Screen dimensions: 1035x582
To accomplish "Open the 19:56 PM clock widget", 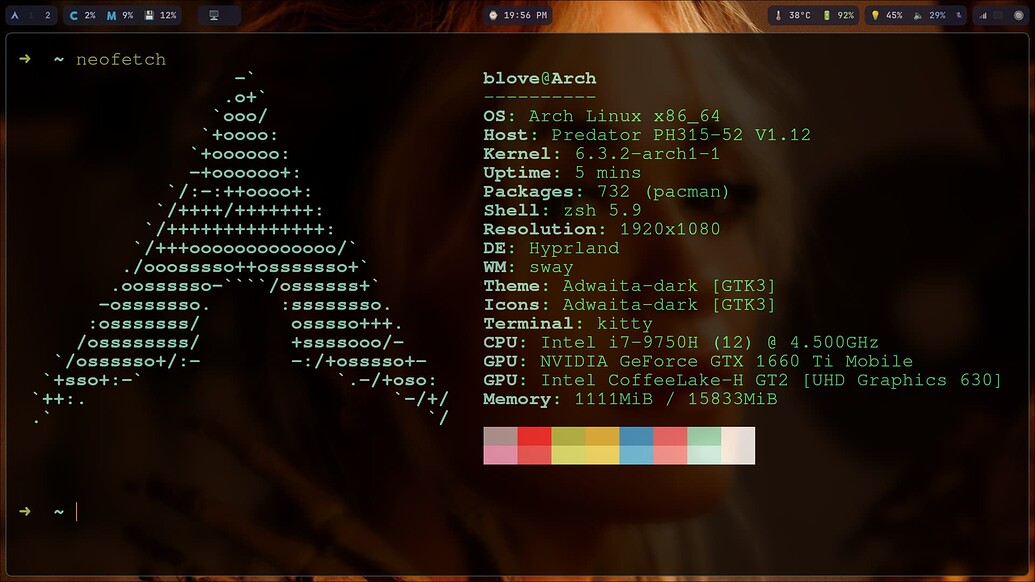I will click(x=516, y=15).
